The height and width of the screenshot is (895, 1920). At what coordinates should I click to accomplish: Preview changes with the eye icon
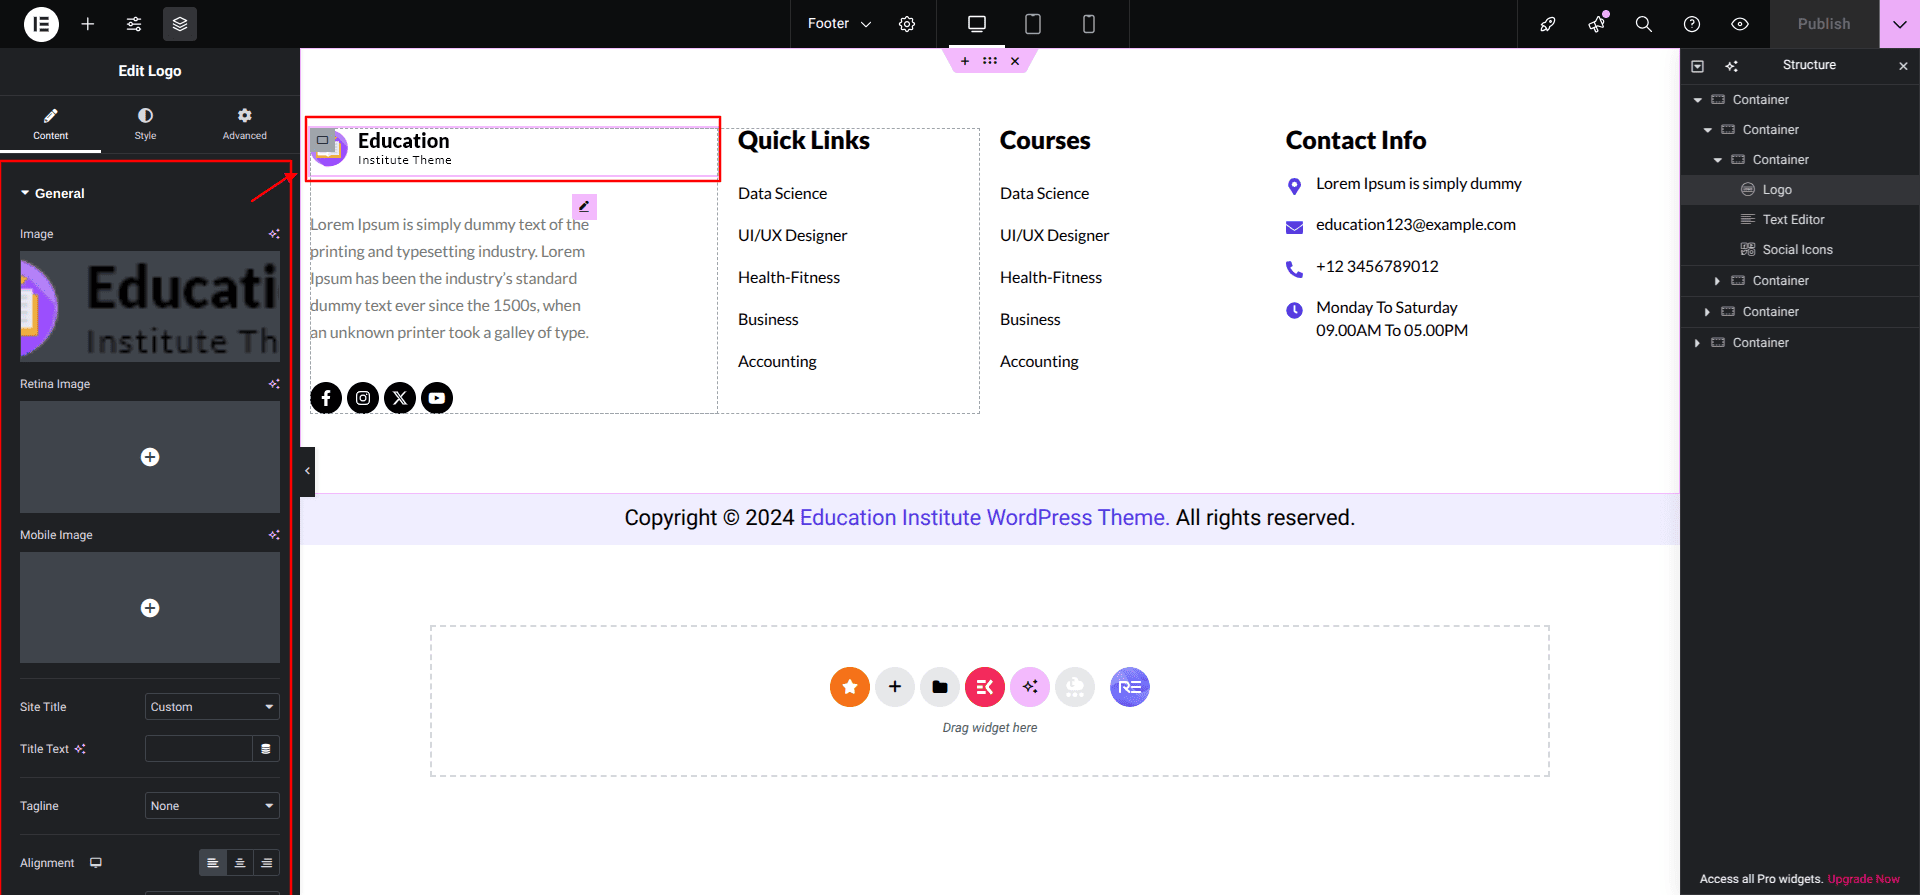point(1740,24)
